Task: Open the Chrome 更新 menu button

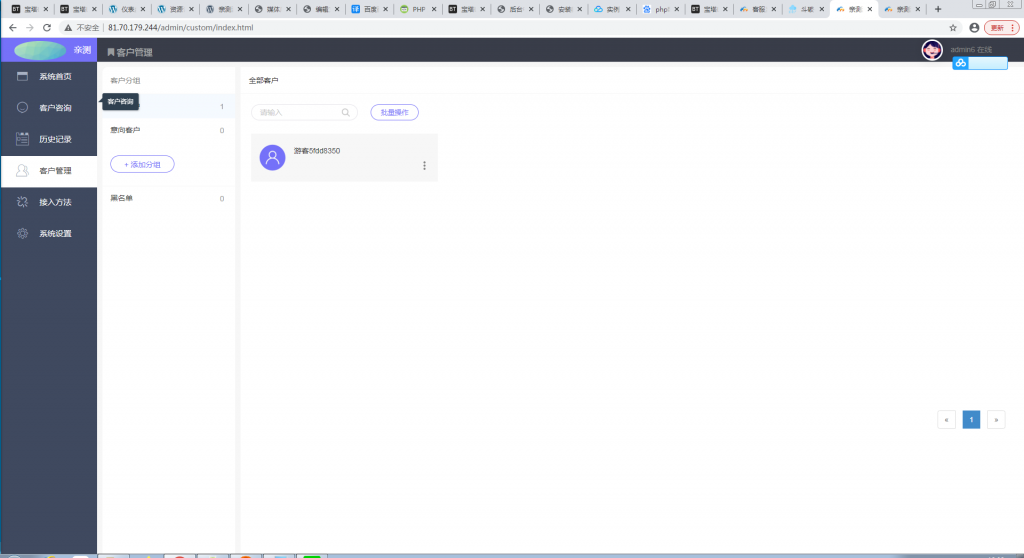Action: click(999, 28)
